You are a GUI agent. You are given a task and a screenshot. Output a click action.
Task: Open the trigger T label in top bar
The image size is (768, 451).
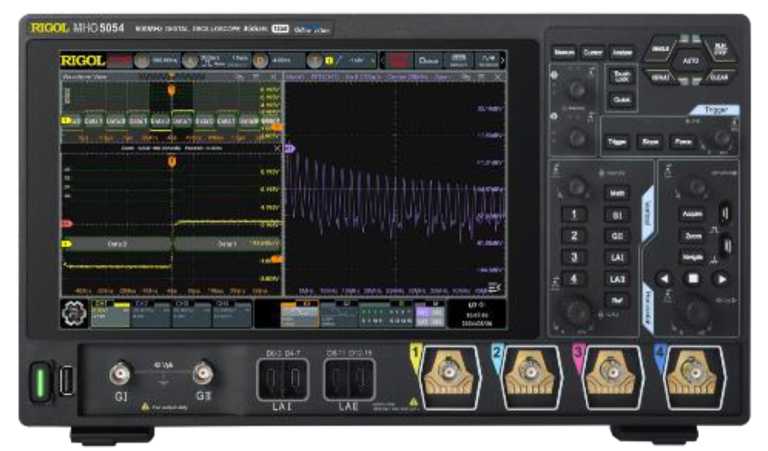[314, 61]
